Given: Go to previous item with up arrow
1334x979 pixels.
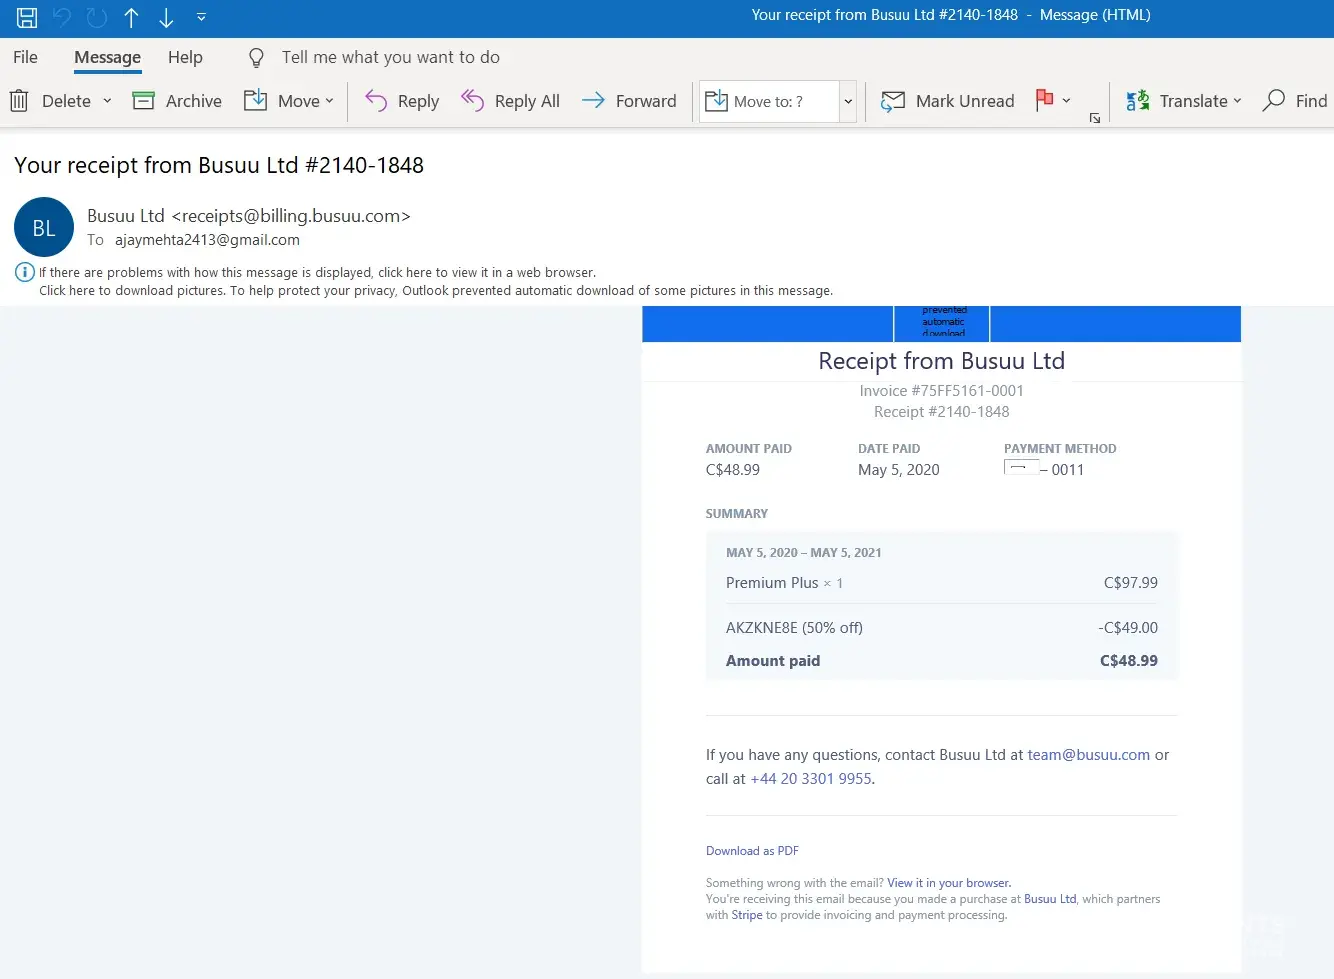Looking at the screenshot, I should click(x=131, y=17).
